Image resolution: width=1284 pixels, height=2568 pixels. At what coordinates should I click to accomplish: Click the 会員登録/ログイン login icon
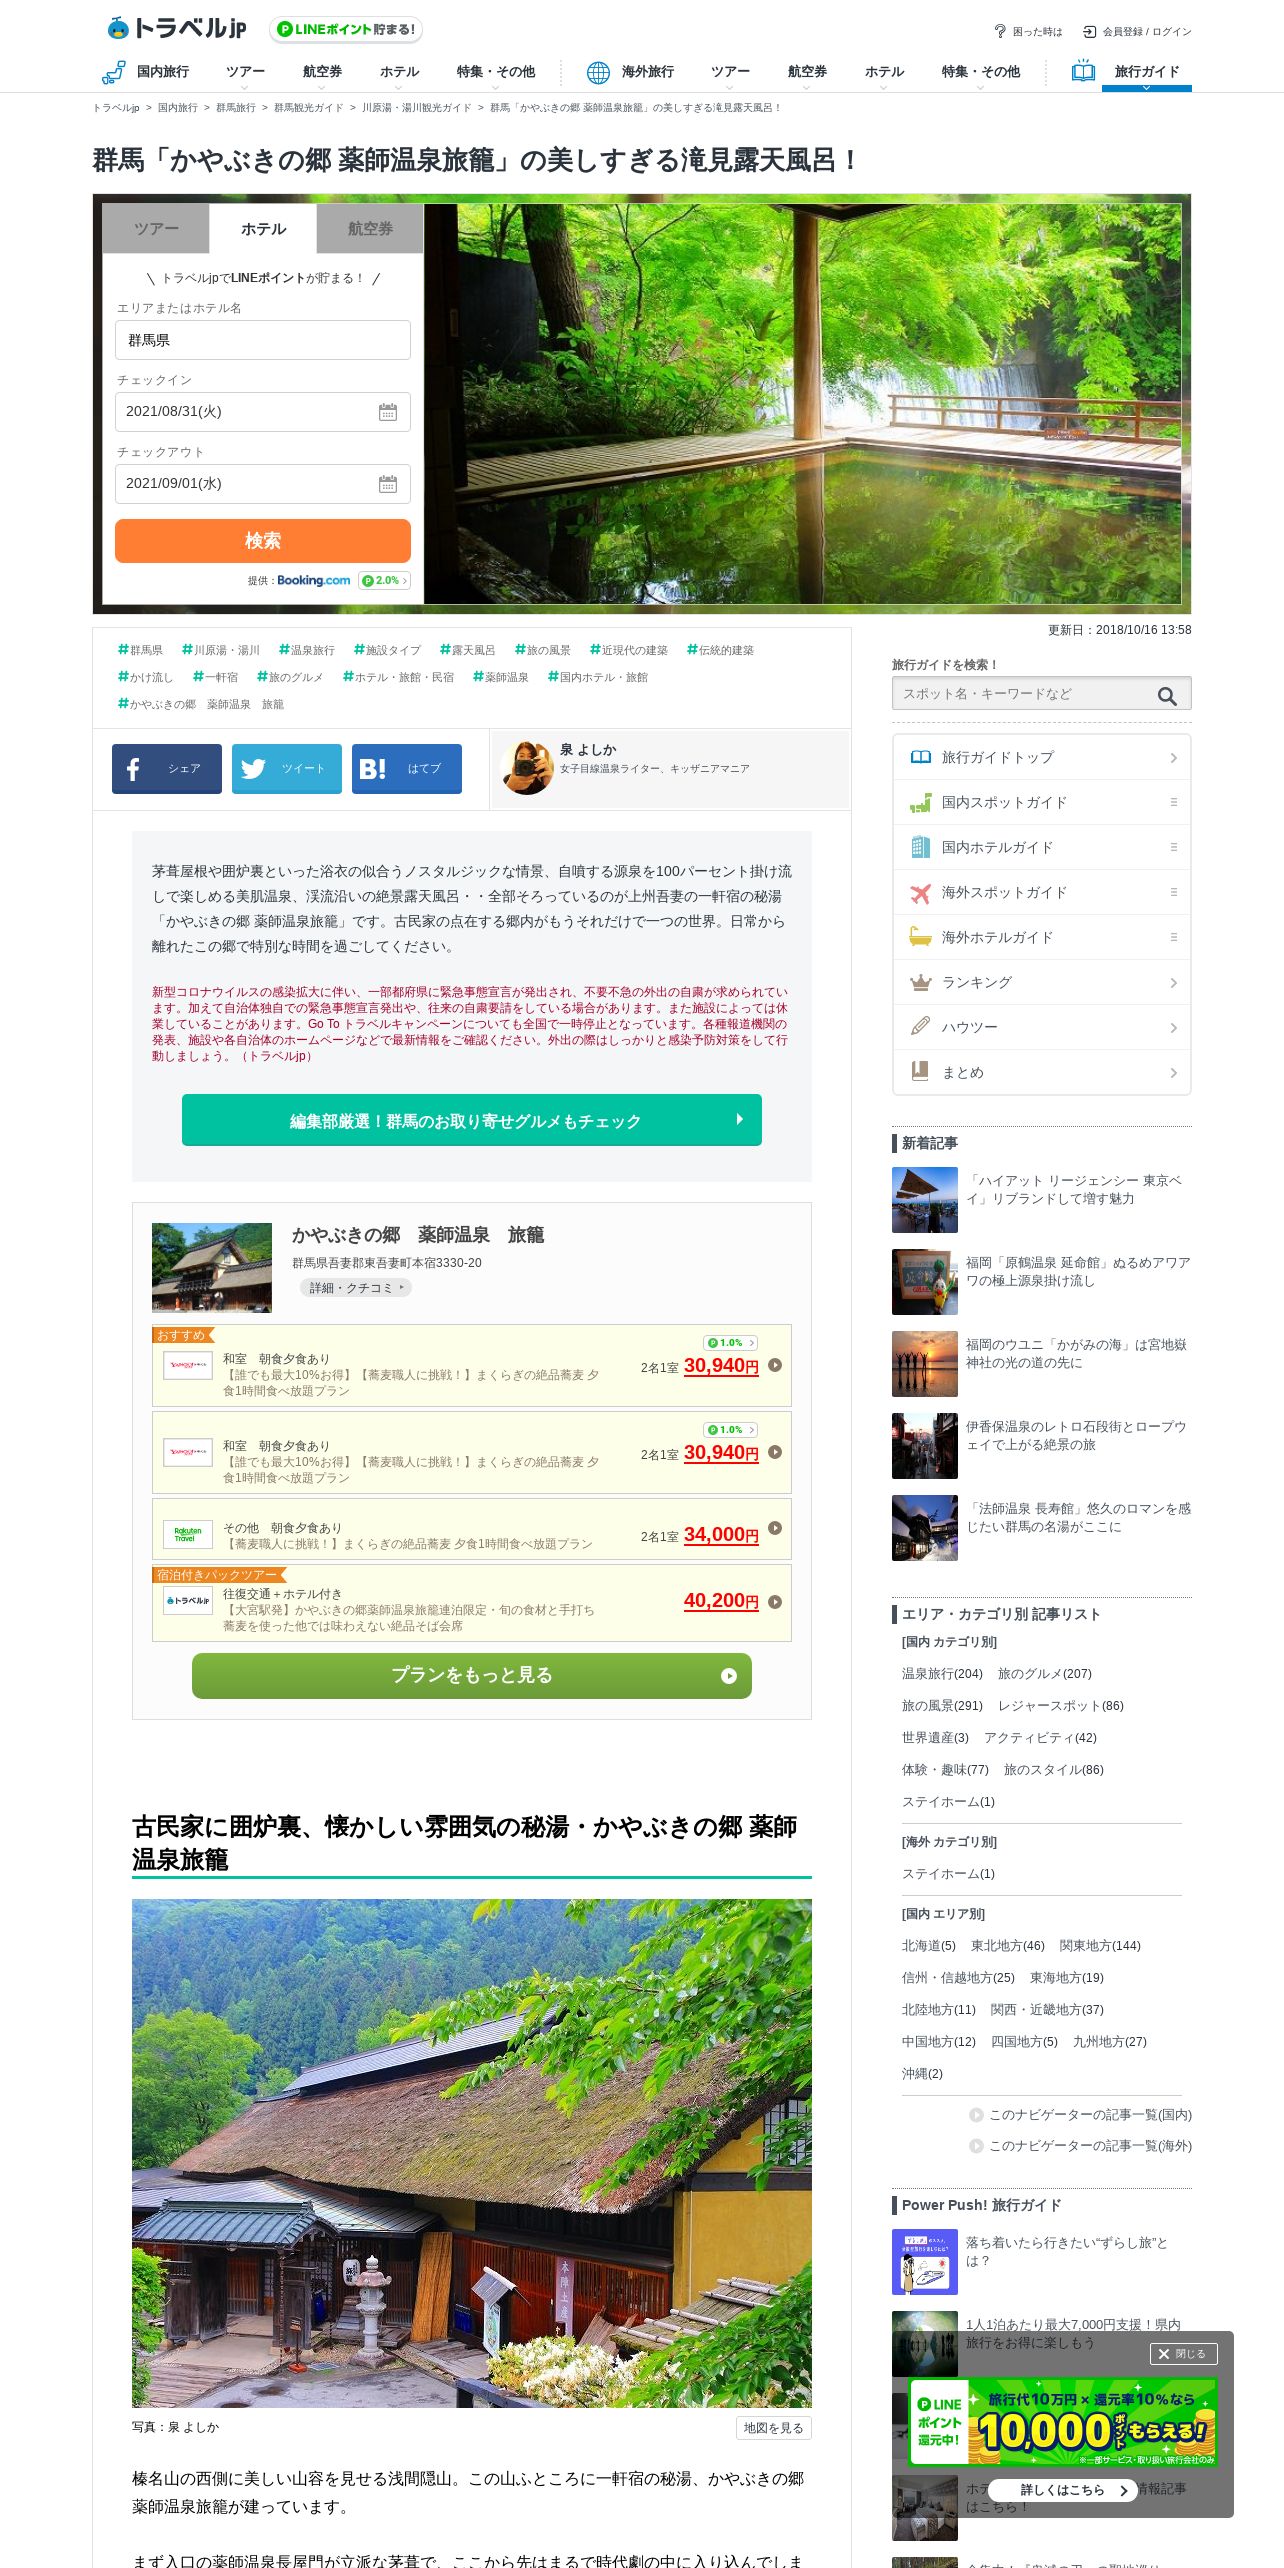[1090, 31]
